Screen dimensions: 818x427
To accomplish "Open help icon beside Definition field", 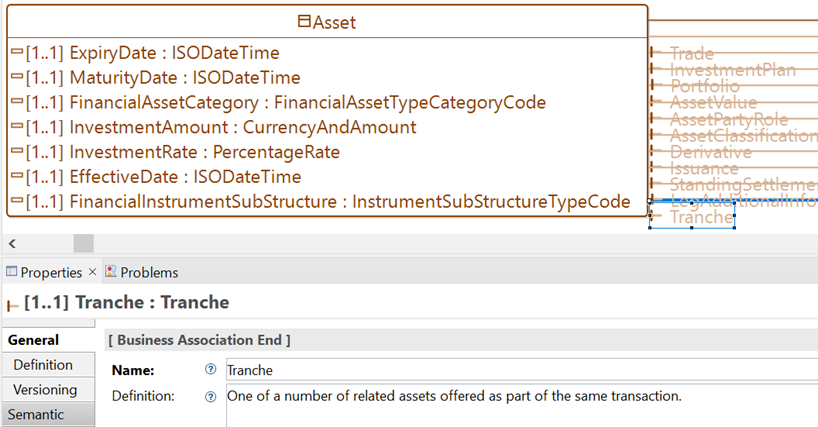I will click(210, 397).
